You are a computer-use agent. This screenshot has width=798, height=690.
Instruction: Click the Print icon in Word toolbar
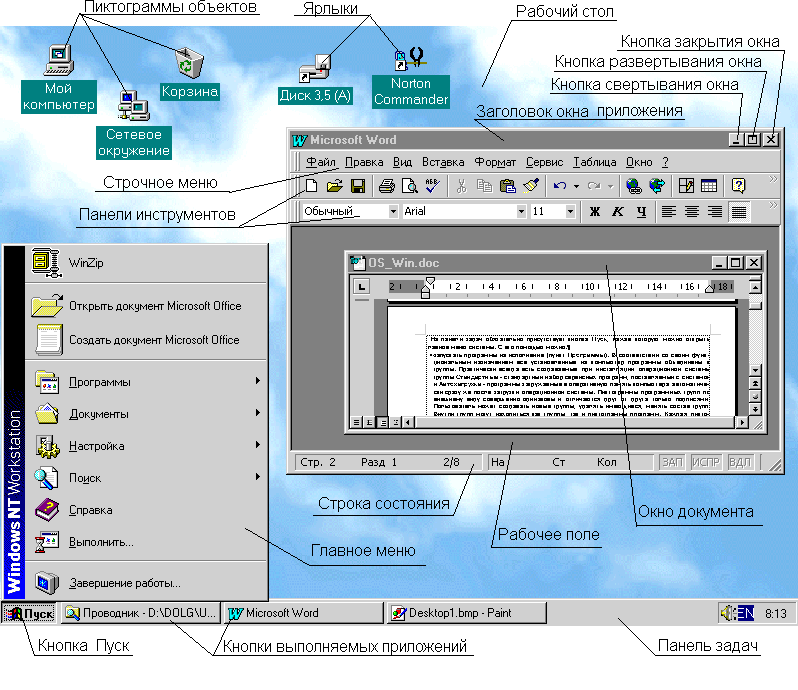[387, 186]
